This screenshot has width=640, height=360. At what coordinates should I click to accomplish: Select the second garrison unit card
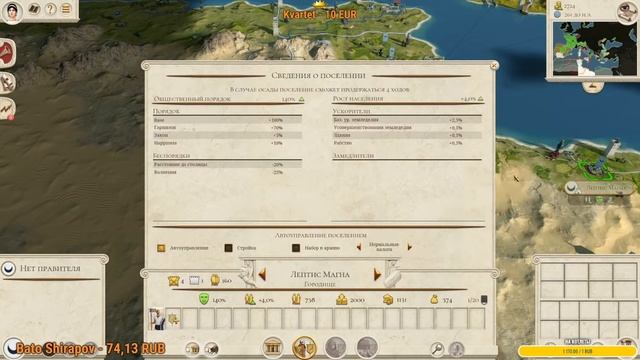coord(173,319)
